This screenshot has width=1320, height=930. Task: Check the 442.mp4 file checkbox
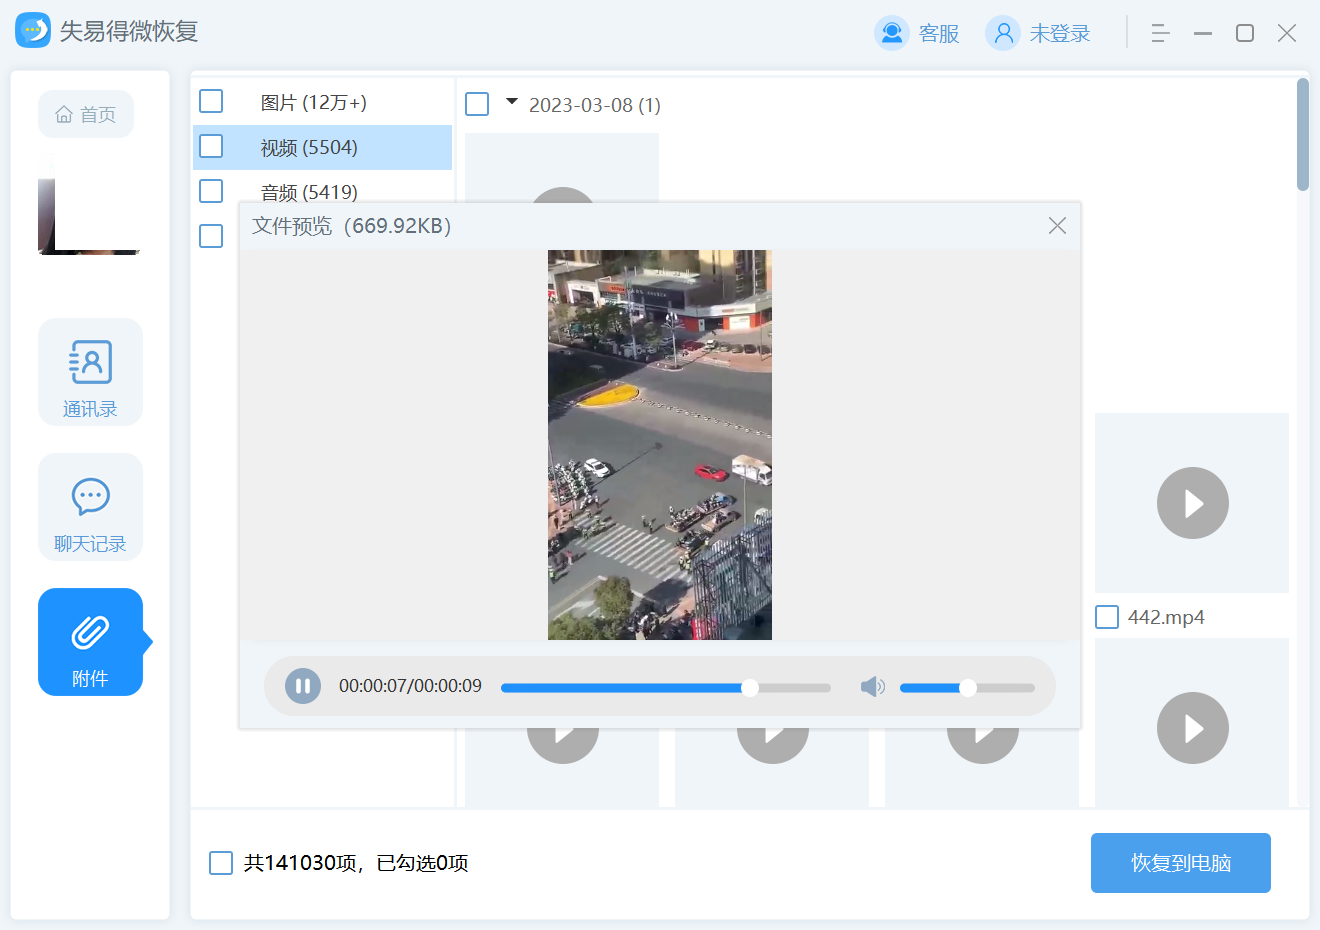point(1107,617)
